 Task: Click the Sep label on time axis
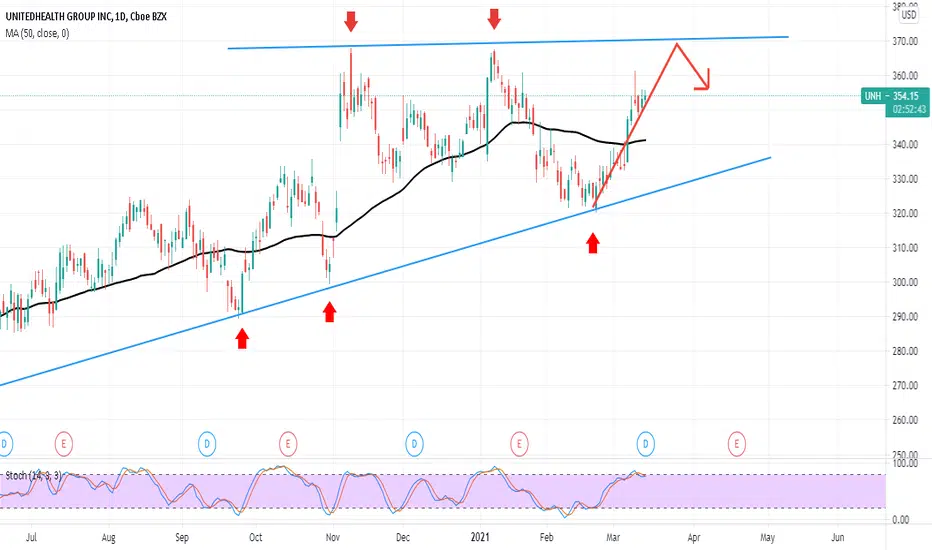pyautogui.click(x=182, y=538)
